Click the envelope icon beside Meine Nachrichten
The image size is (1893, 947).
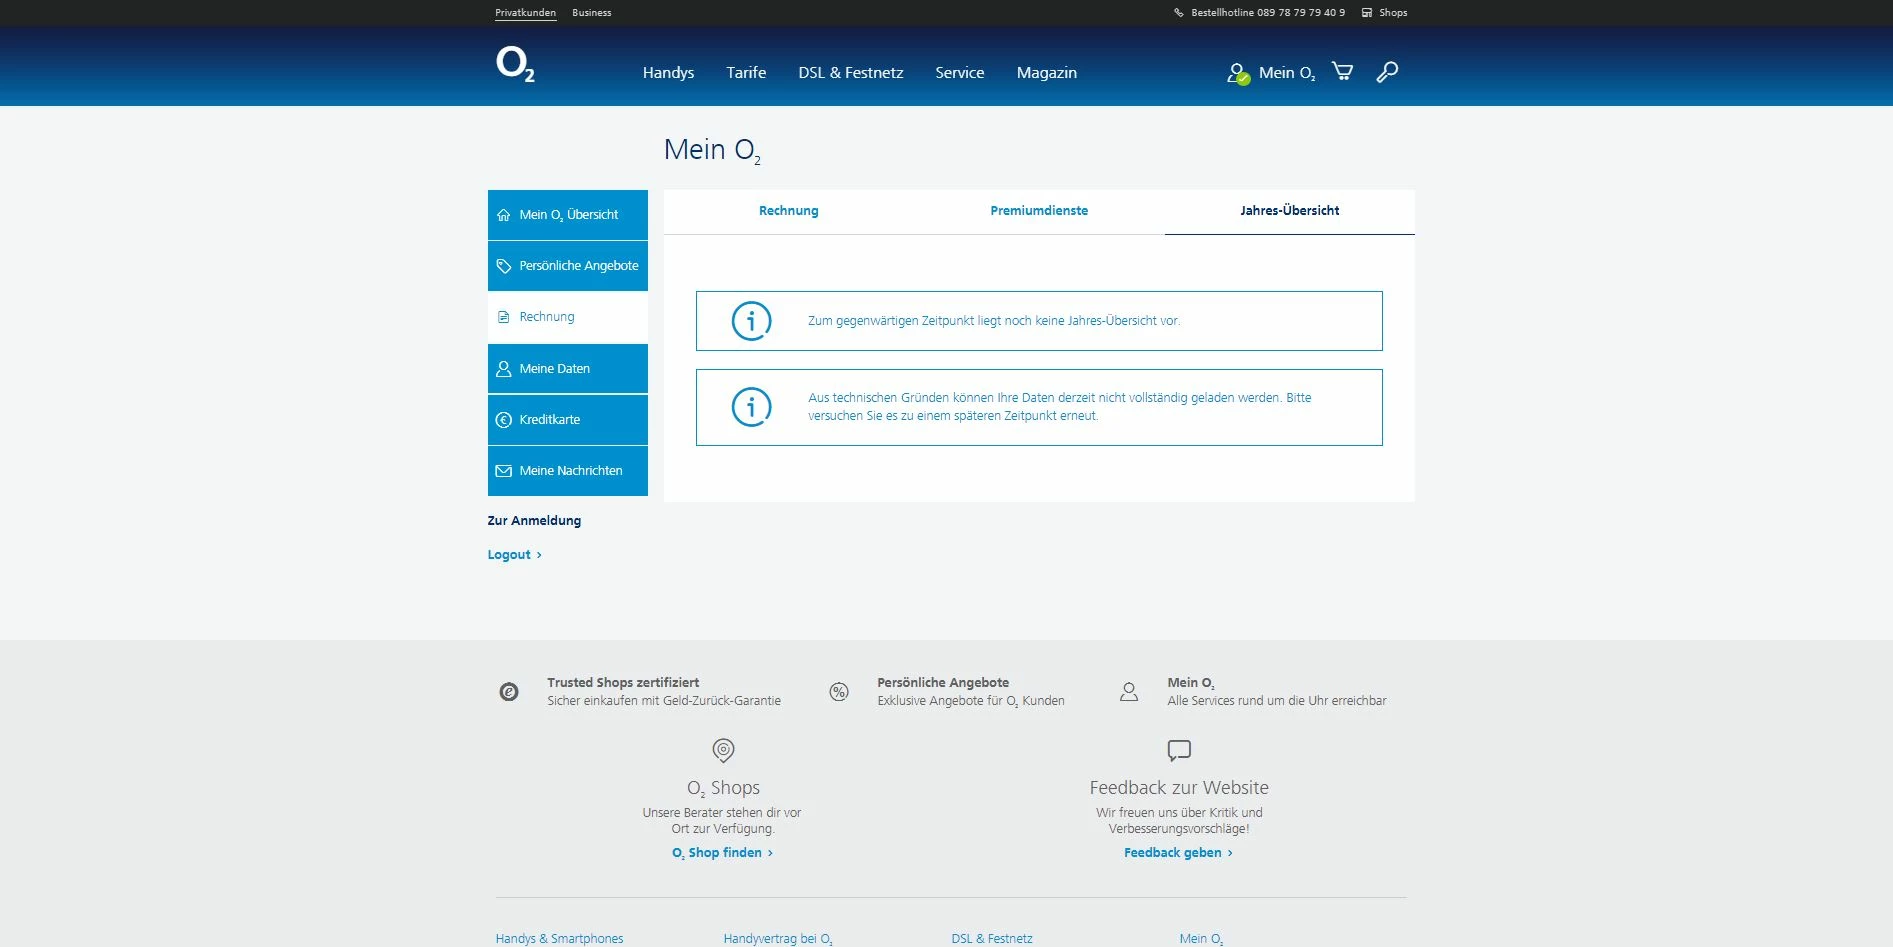tap(504, 471)
